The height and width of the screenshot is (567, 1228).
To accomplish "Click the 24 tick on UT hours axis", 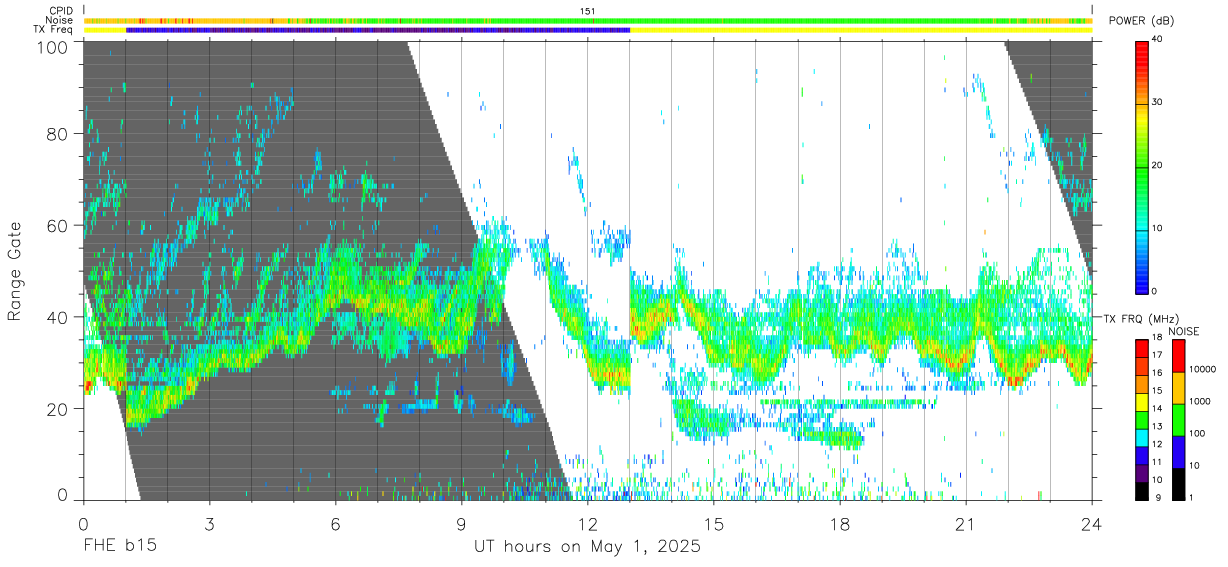I will [1091, 523].
